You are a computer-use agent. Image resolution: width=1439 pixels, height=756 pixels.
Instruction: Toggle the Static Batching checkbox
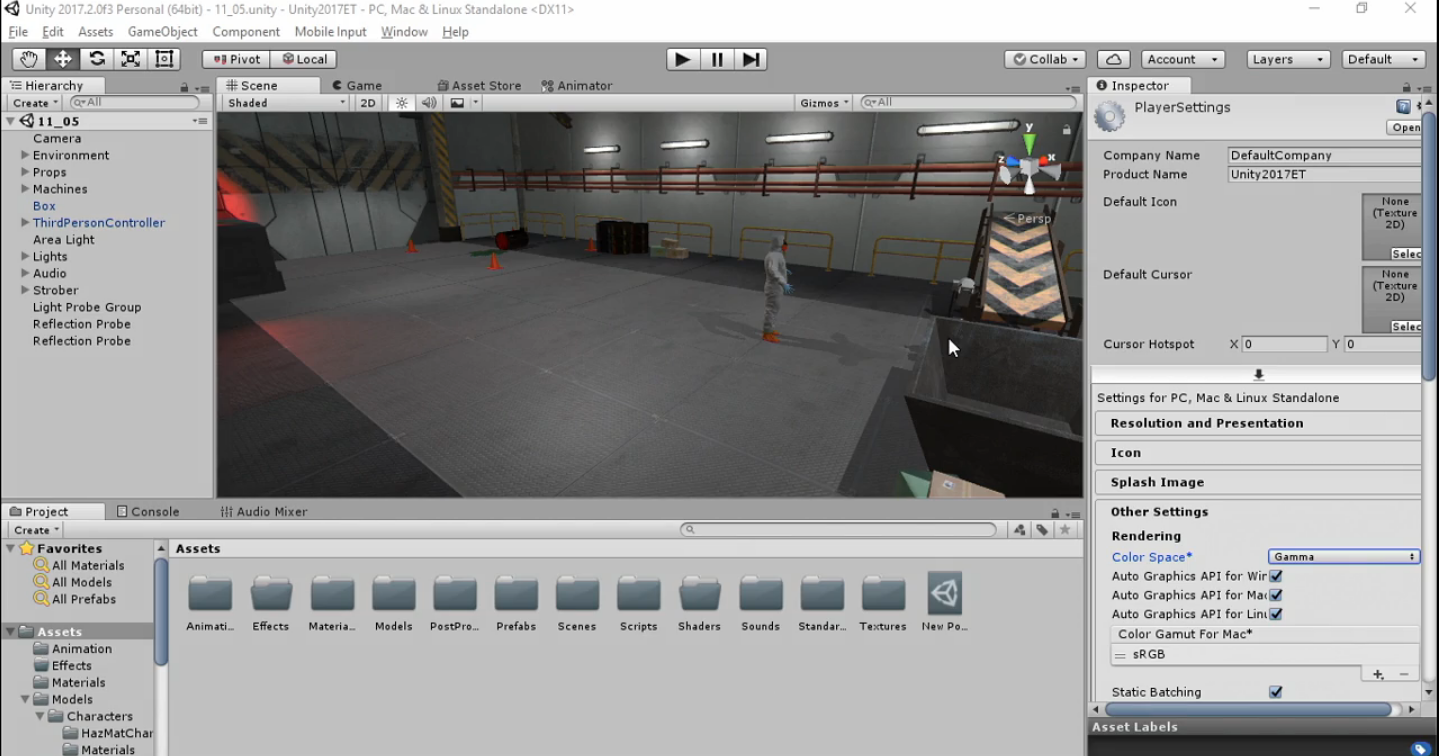[1275, 692]
